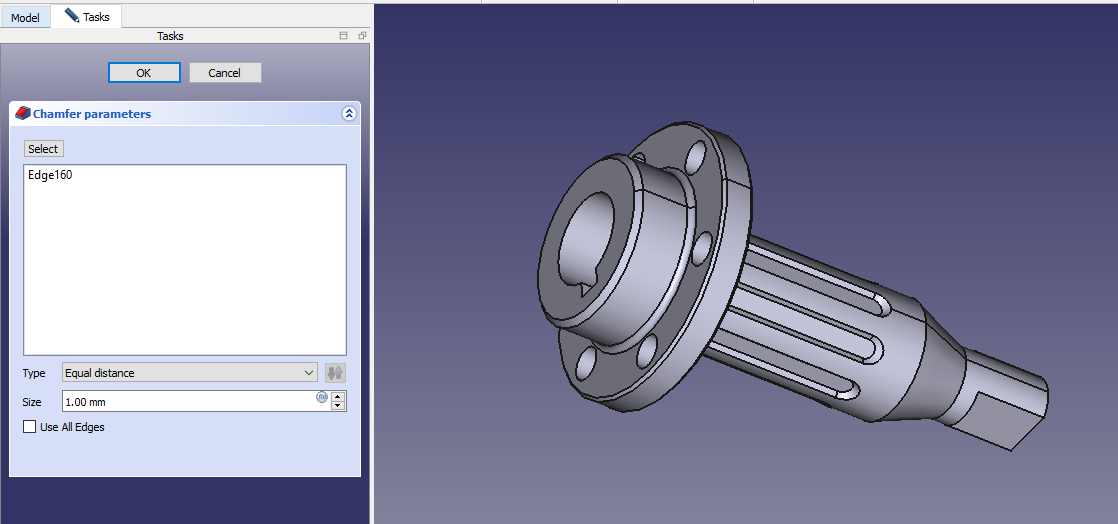The image size is (1118, 524).
Task: Click the Tasks panel stacked-window icon
Action: click(343, 36)
